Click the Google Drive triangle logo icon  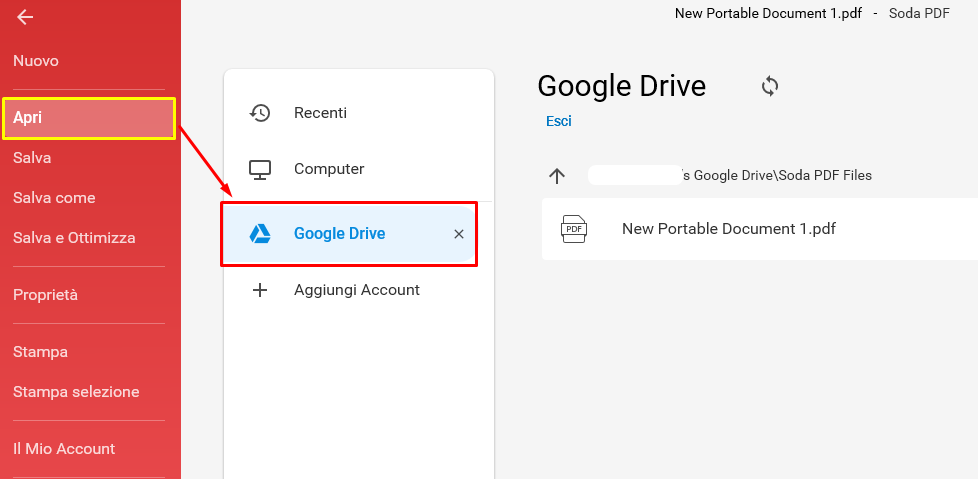tap(259, 234)
